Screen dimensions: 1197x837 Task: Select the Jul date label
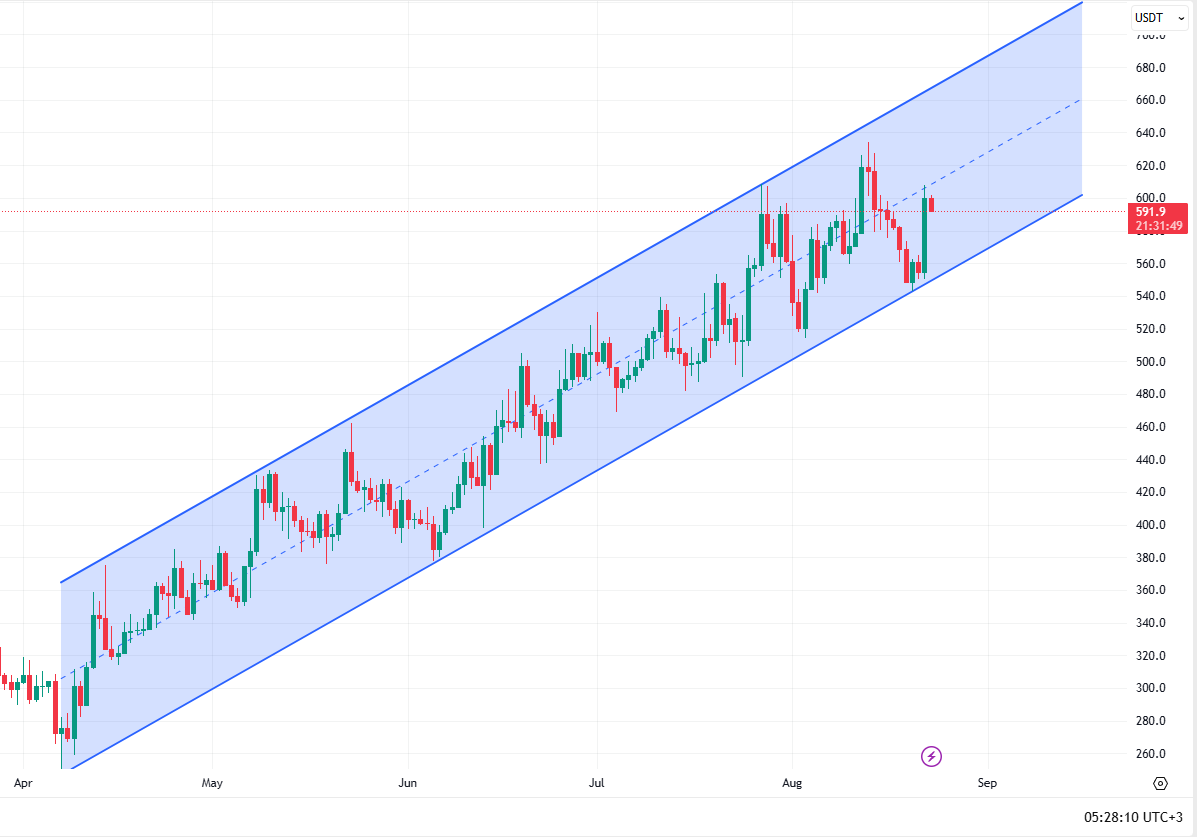click(596, 783)
